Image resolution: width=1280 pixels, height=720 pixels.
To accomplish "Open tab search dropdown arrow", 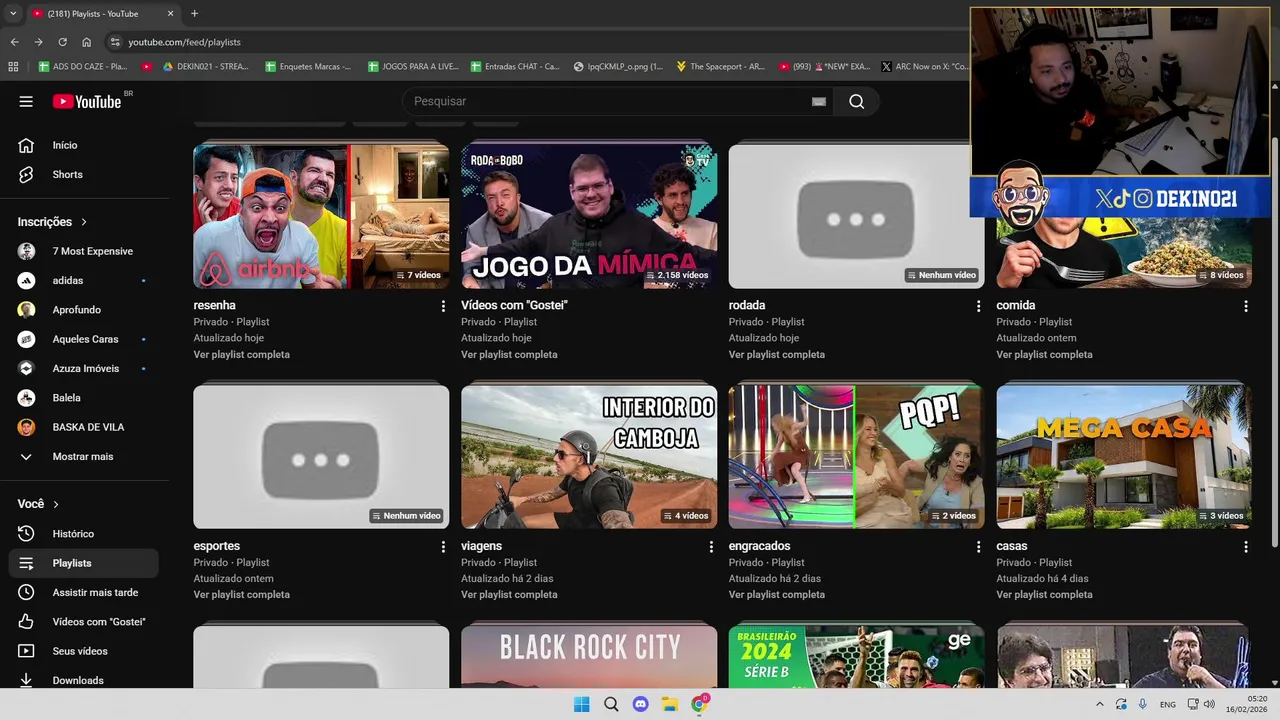I will (x=13, y=14).
